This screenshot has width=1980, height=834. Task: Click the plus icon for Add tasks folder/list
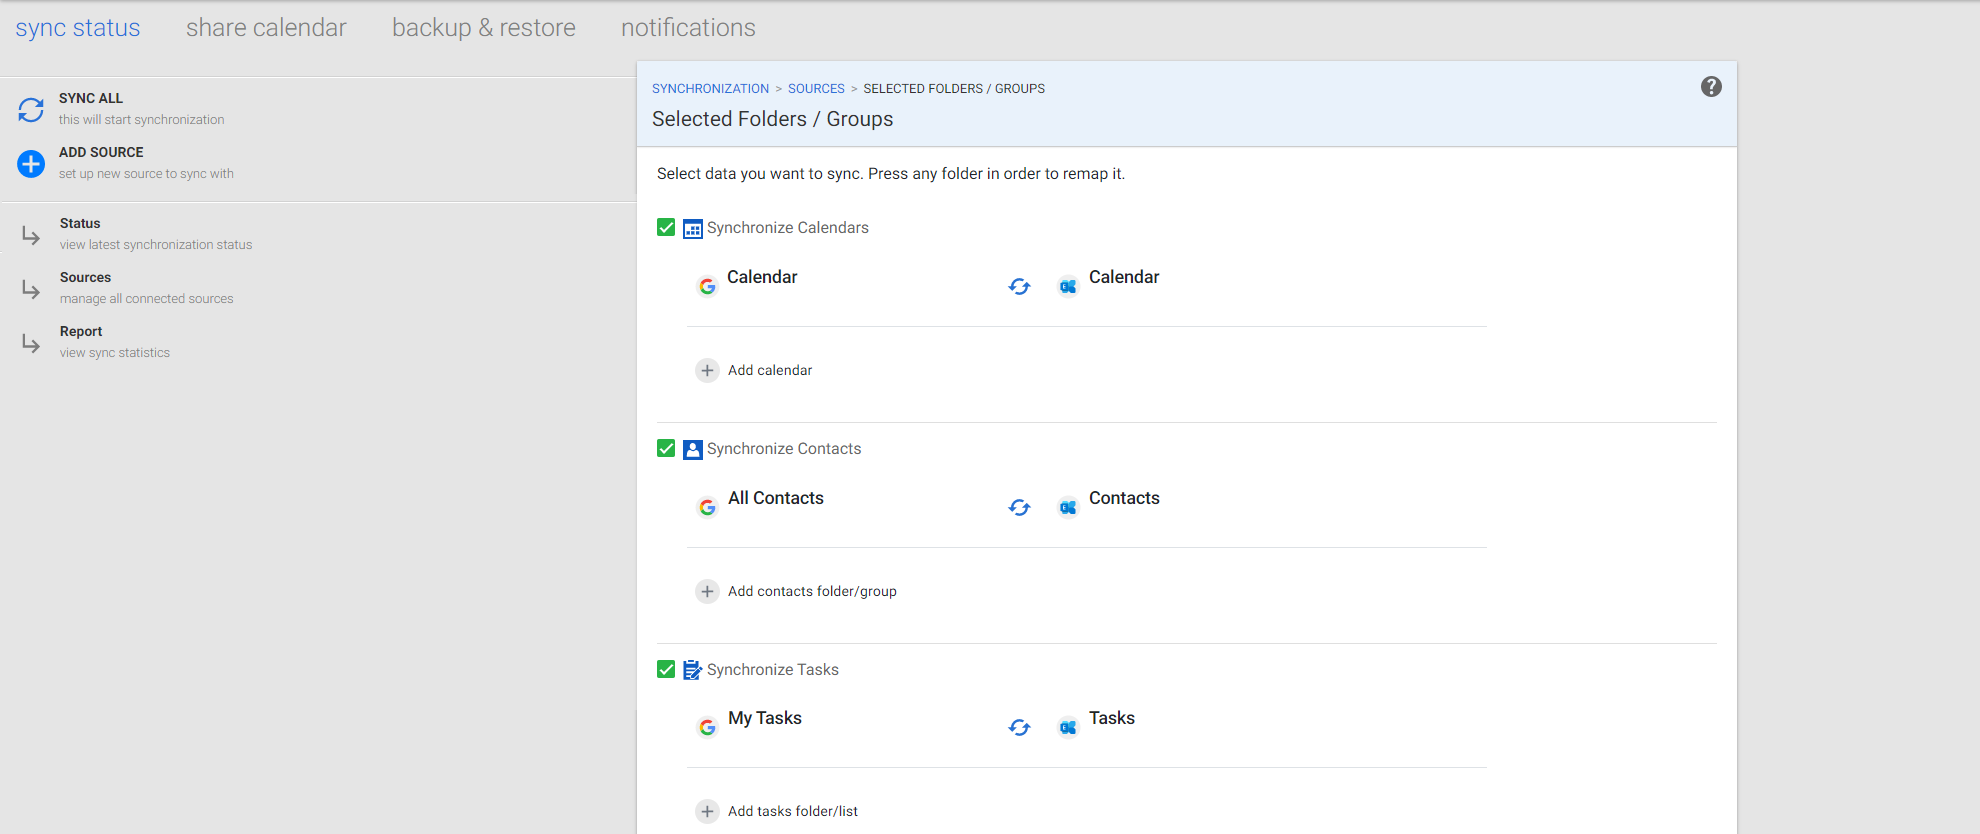click(707, 812)
